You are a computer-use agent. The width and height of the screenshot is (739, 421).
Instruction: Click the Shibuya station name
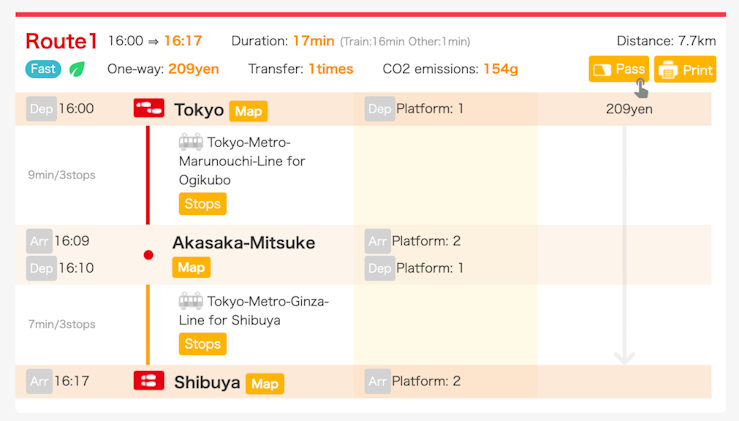[207, 383]
